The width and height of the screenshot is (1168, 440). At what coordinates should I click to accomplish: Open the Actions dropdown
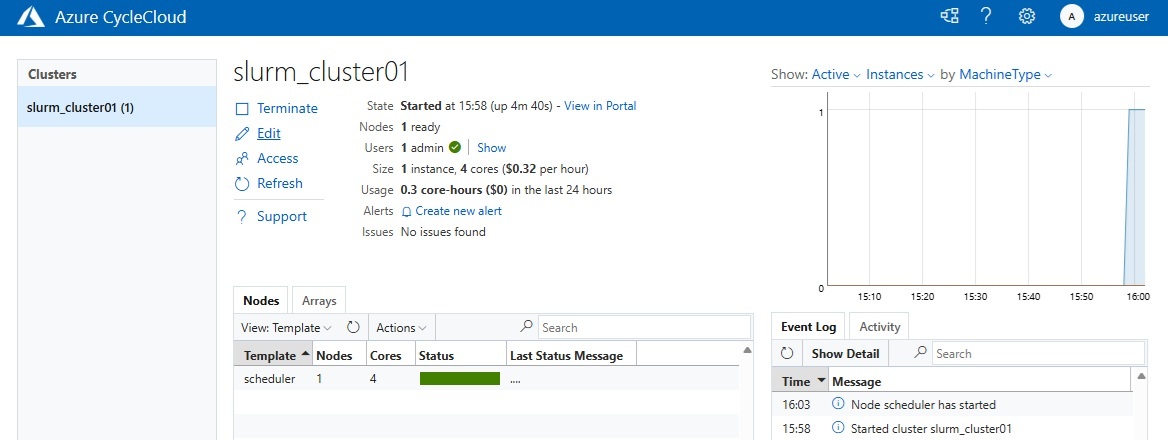402,328
